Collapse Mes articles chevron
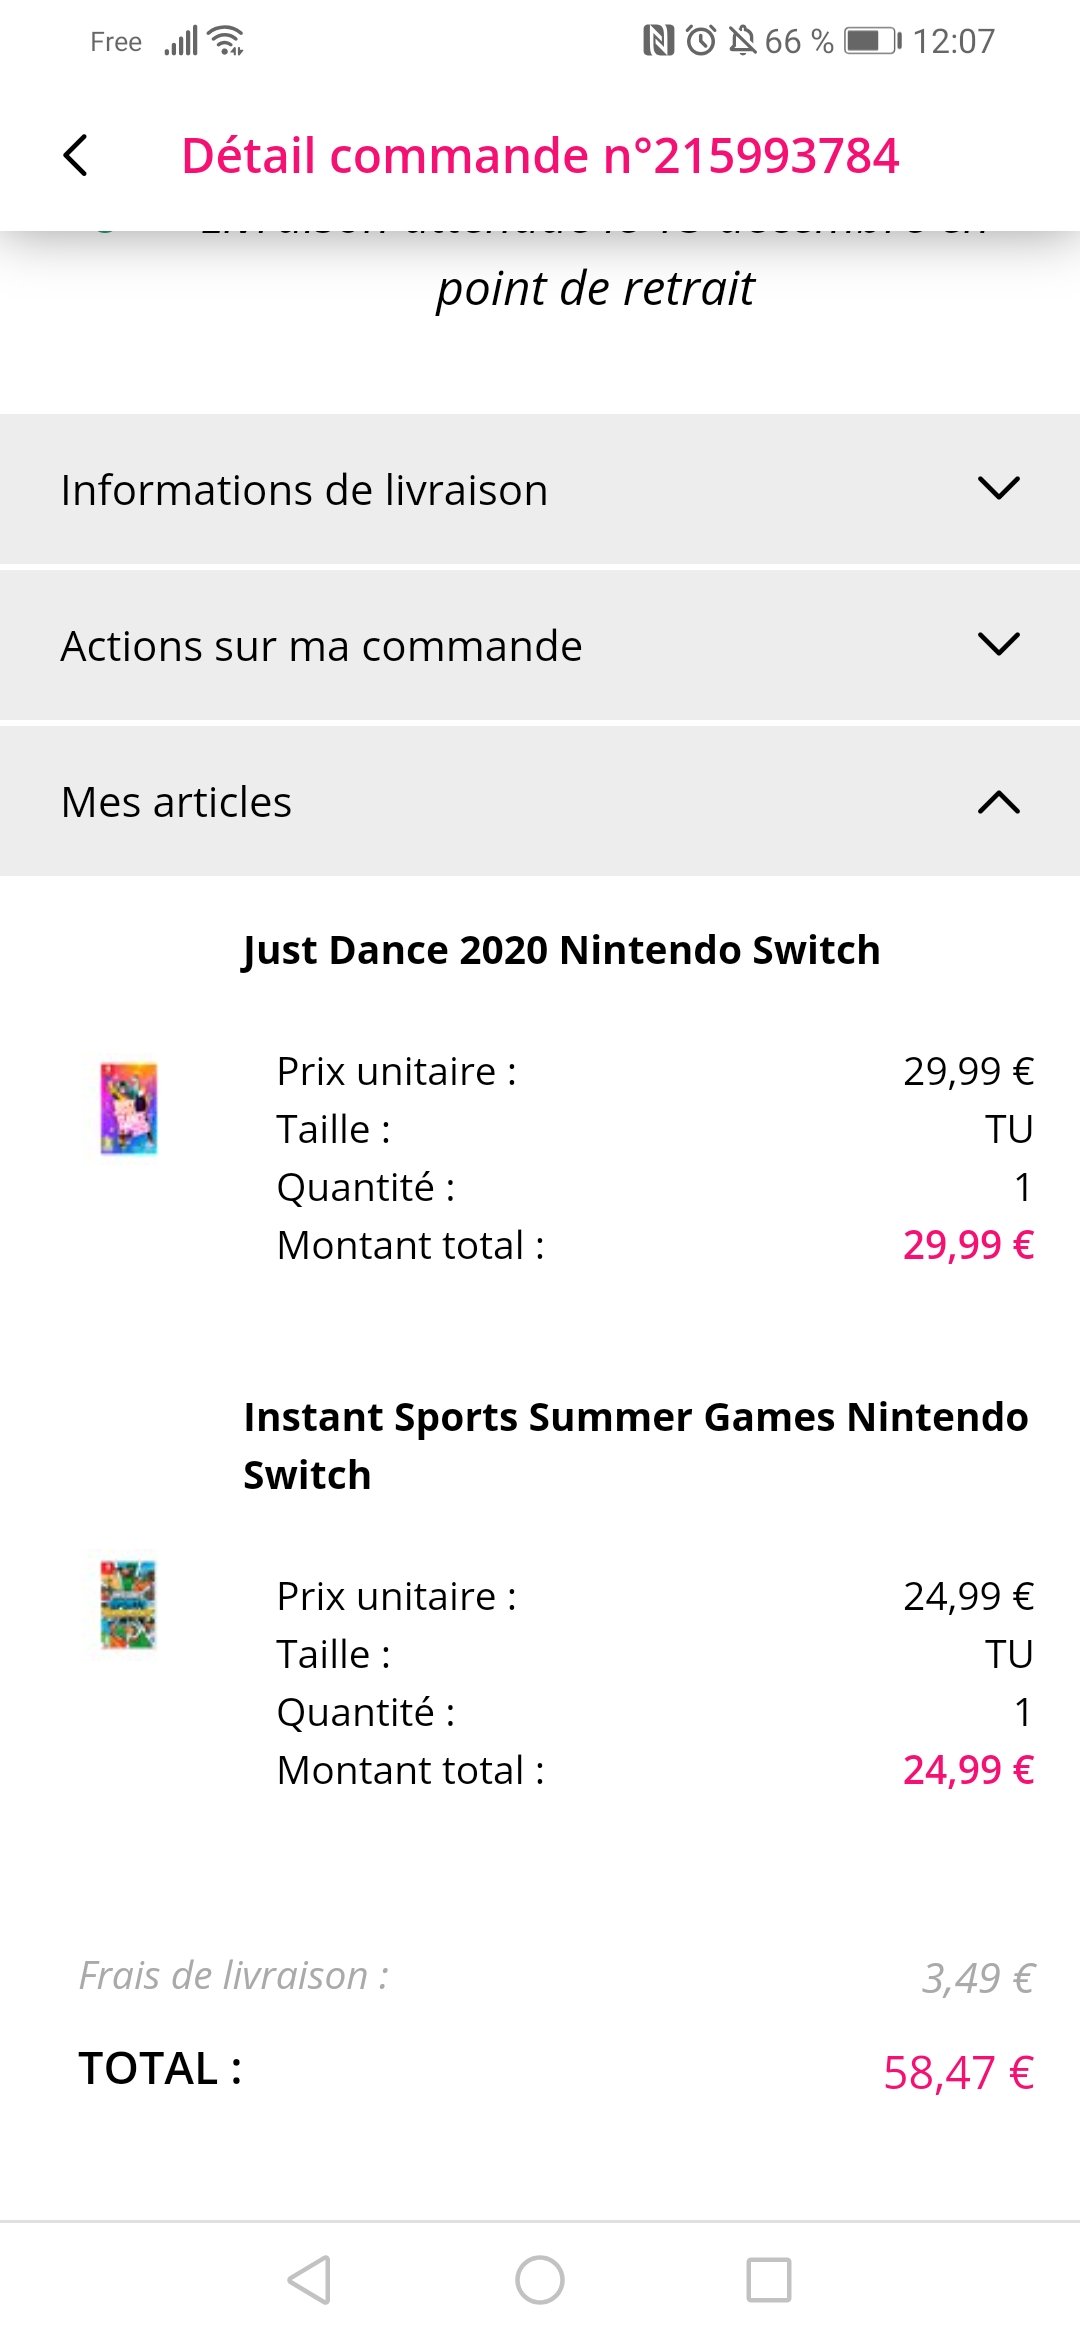The image size is (1080, 2340). pos(998,802)
